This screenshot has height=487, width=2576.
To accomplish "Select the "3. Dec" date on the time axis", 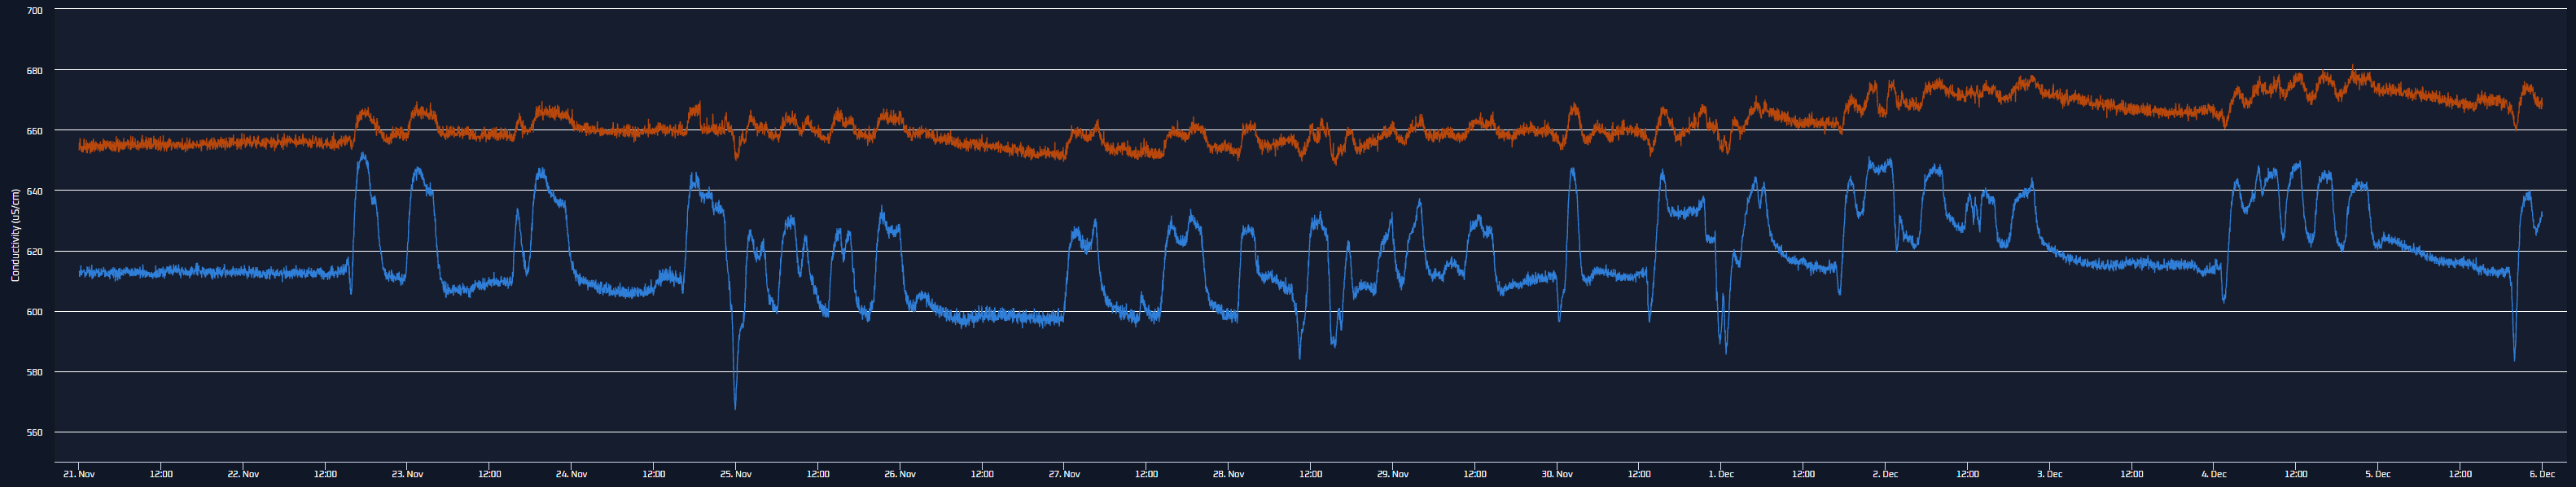I will [2049, 474].
